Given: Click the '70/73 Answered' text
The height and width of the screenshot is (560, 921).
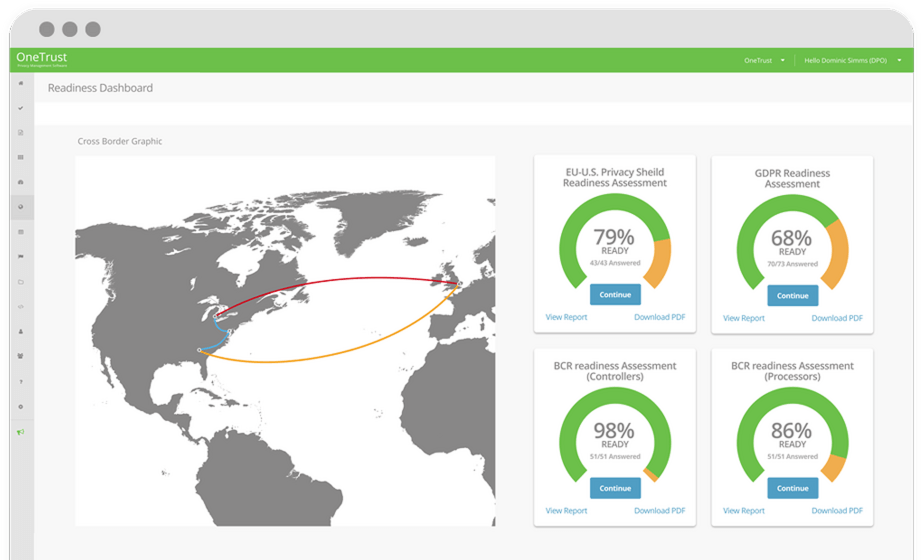Looking at the screenshot, I should click(x=792, y=264).
